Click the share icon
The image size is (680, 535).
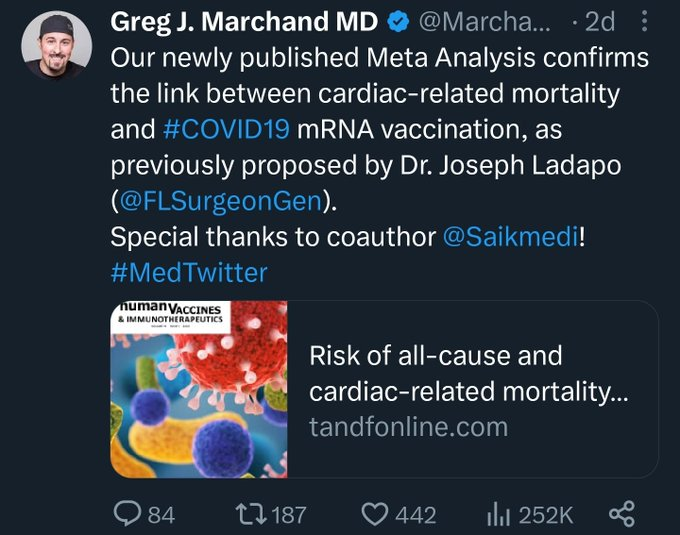(621, 514)
